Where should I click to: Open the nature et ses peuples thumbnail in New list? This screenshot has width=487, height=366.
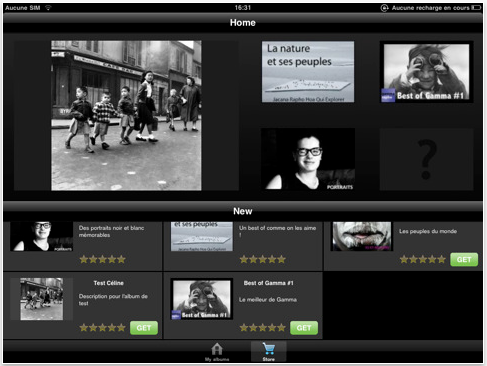[x=202, y=236]
